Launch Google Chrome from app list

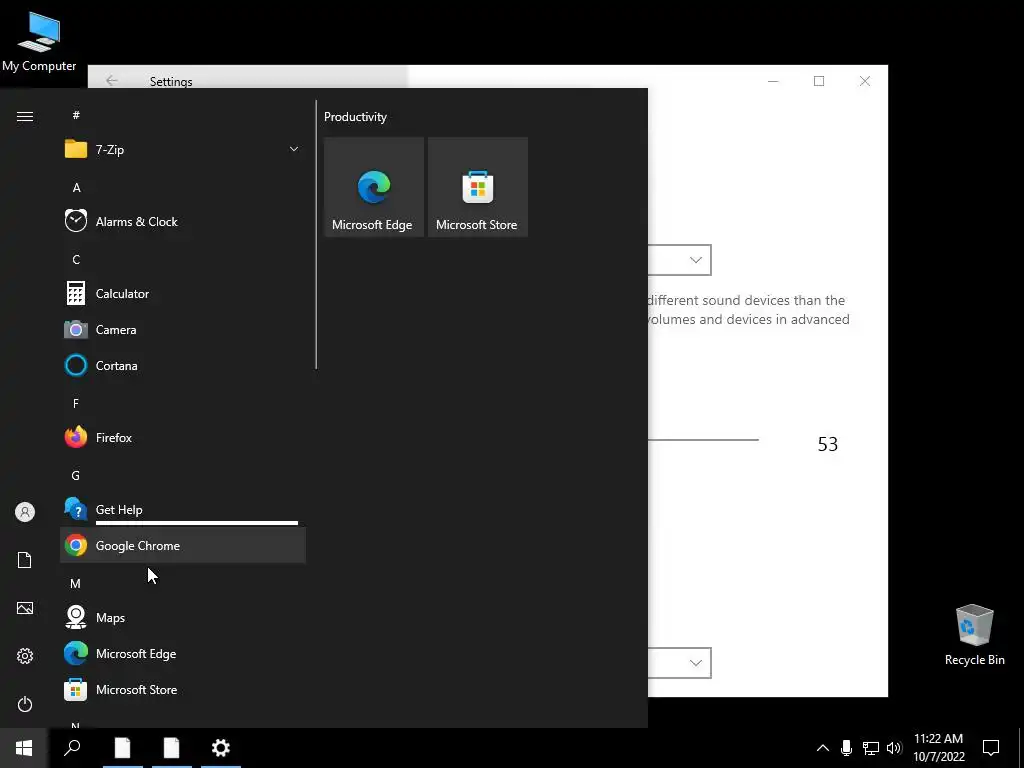click(183, 545)
